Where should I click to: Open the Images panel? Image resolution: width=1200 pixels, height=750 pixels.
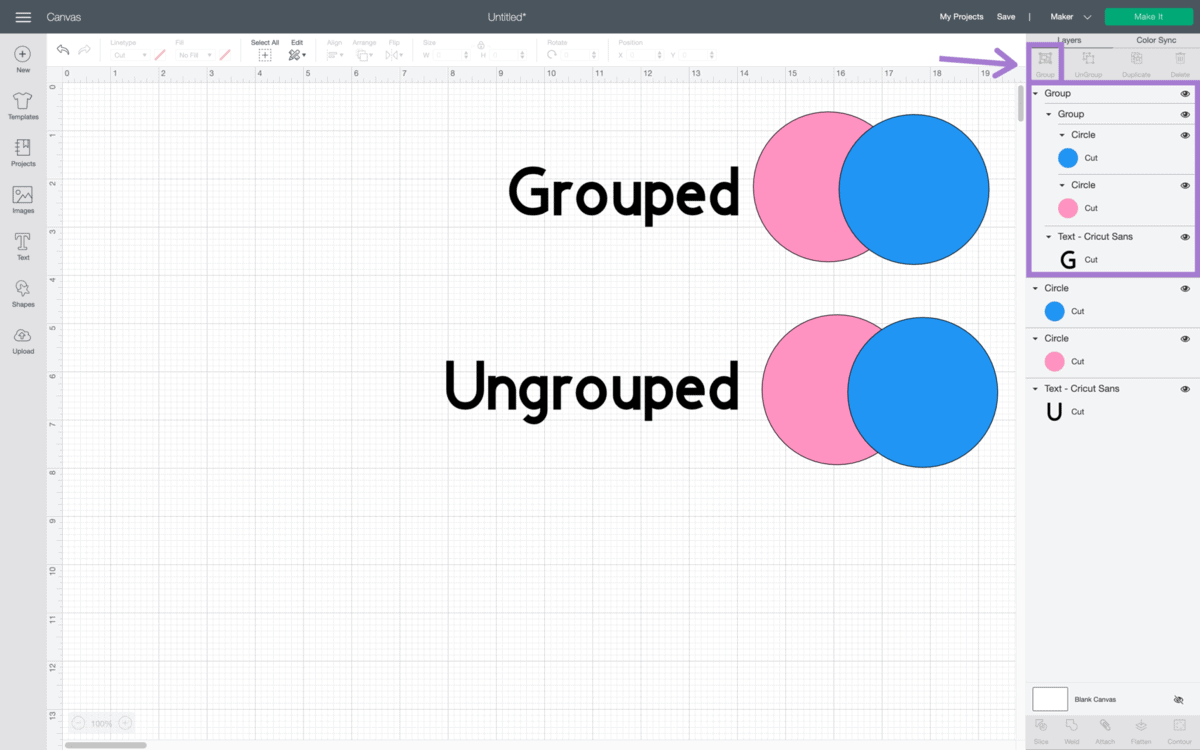[22, 198]
